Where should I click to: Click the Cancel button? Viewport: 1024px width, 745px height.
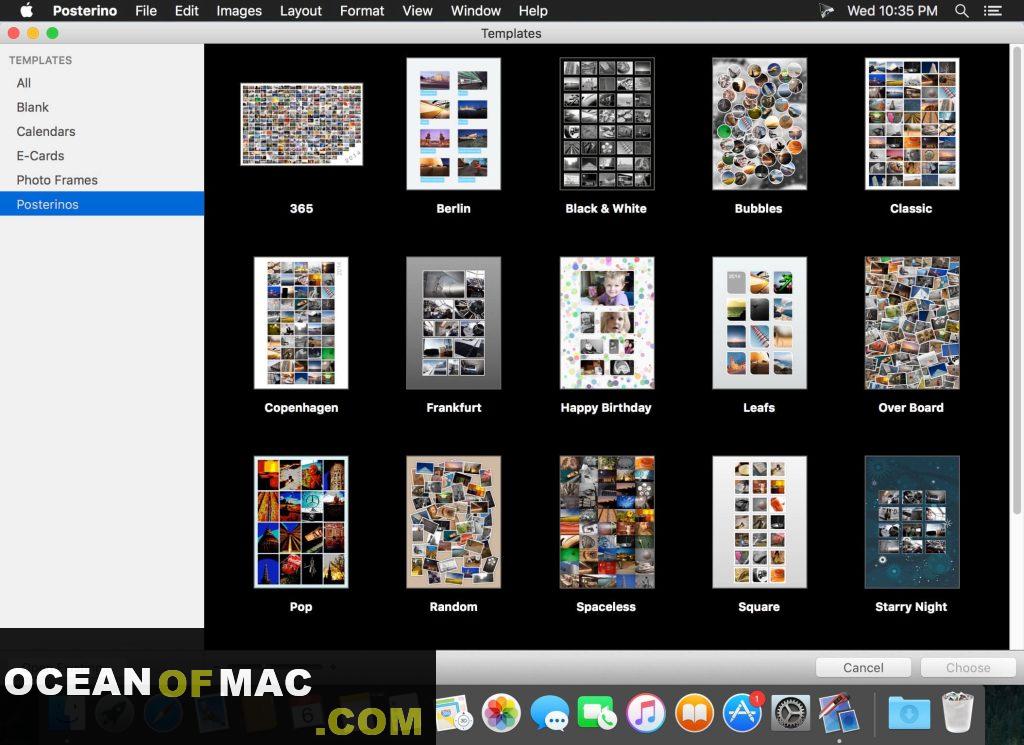click(x=863, y=667)
